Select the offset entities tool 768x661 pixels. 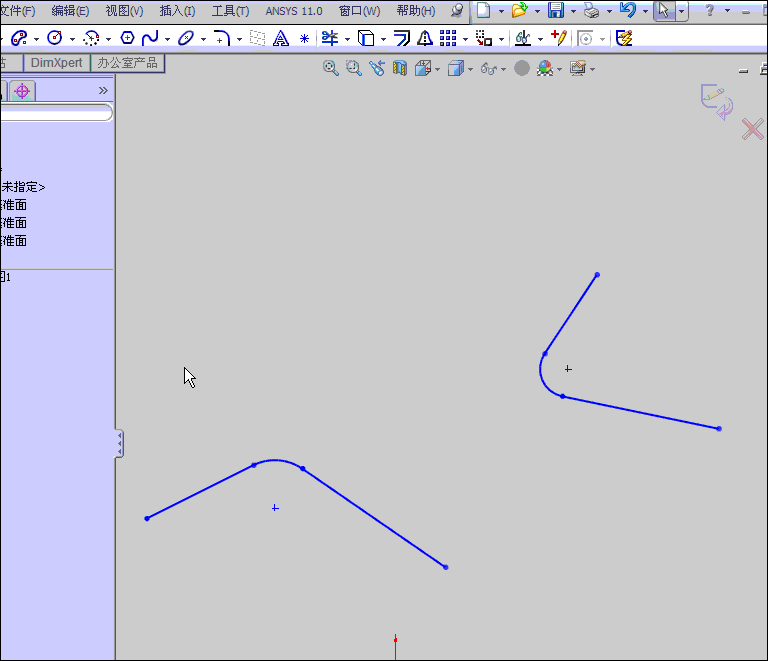click(402, 38)
